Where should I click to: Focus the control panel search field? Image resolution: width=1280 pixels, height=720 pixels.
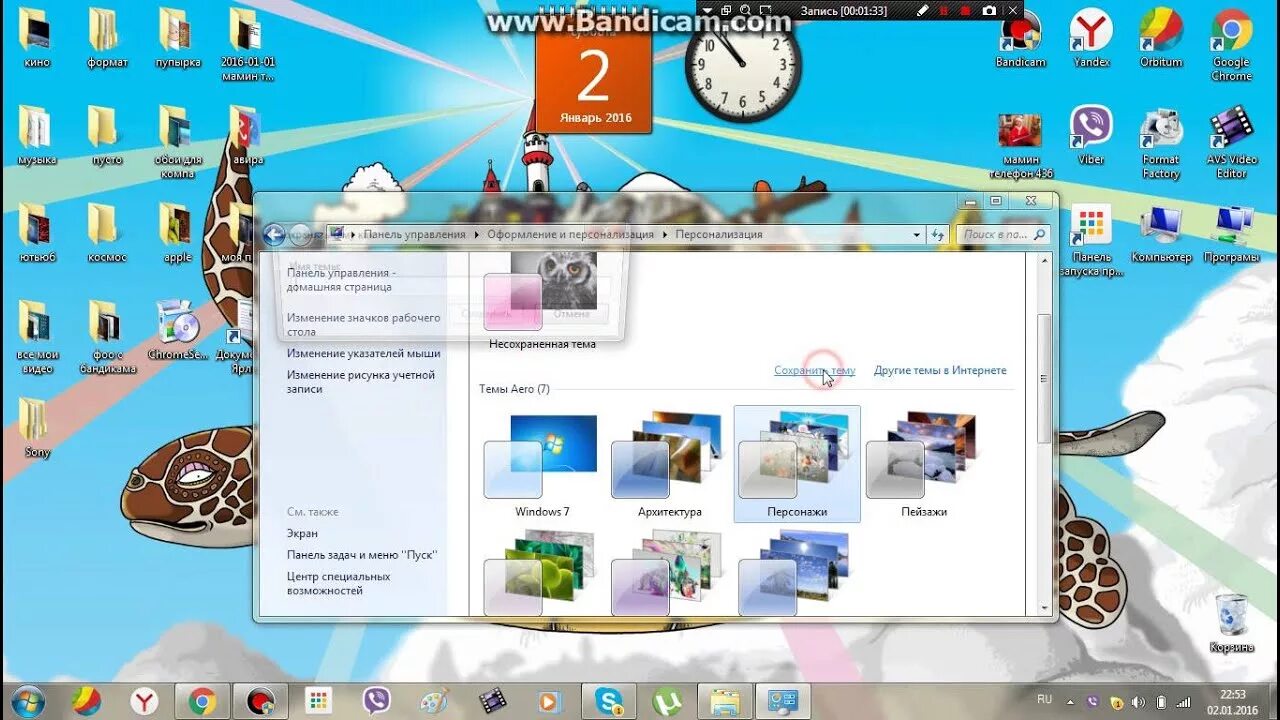click(x=1003, y=235)
